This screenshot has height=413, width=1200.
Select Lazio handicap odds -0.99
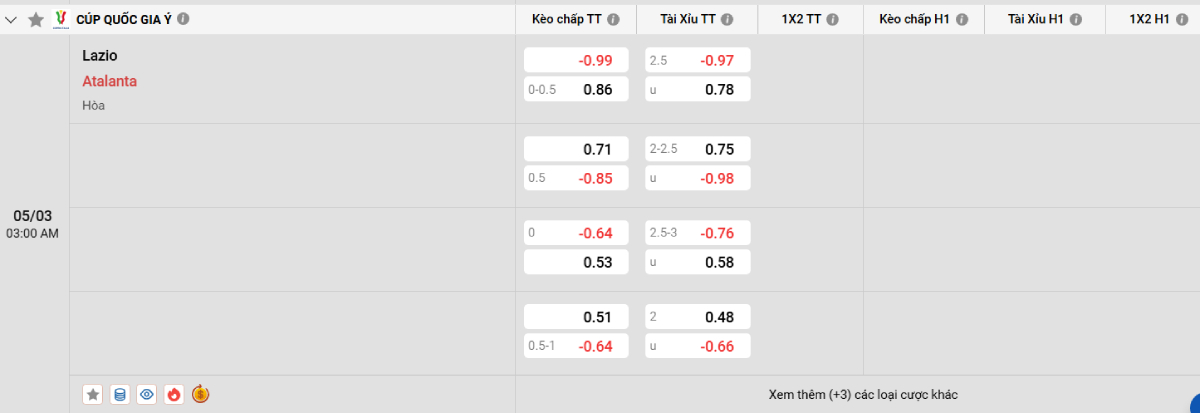(577, 61)
